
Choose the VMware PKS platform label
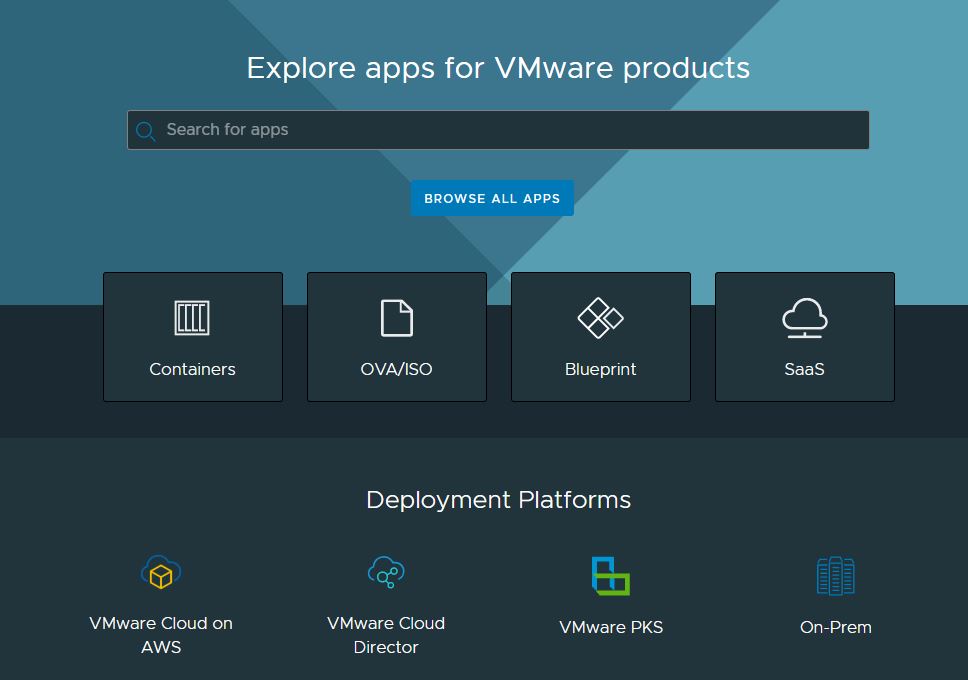(611, 627)
